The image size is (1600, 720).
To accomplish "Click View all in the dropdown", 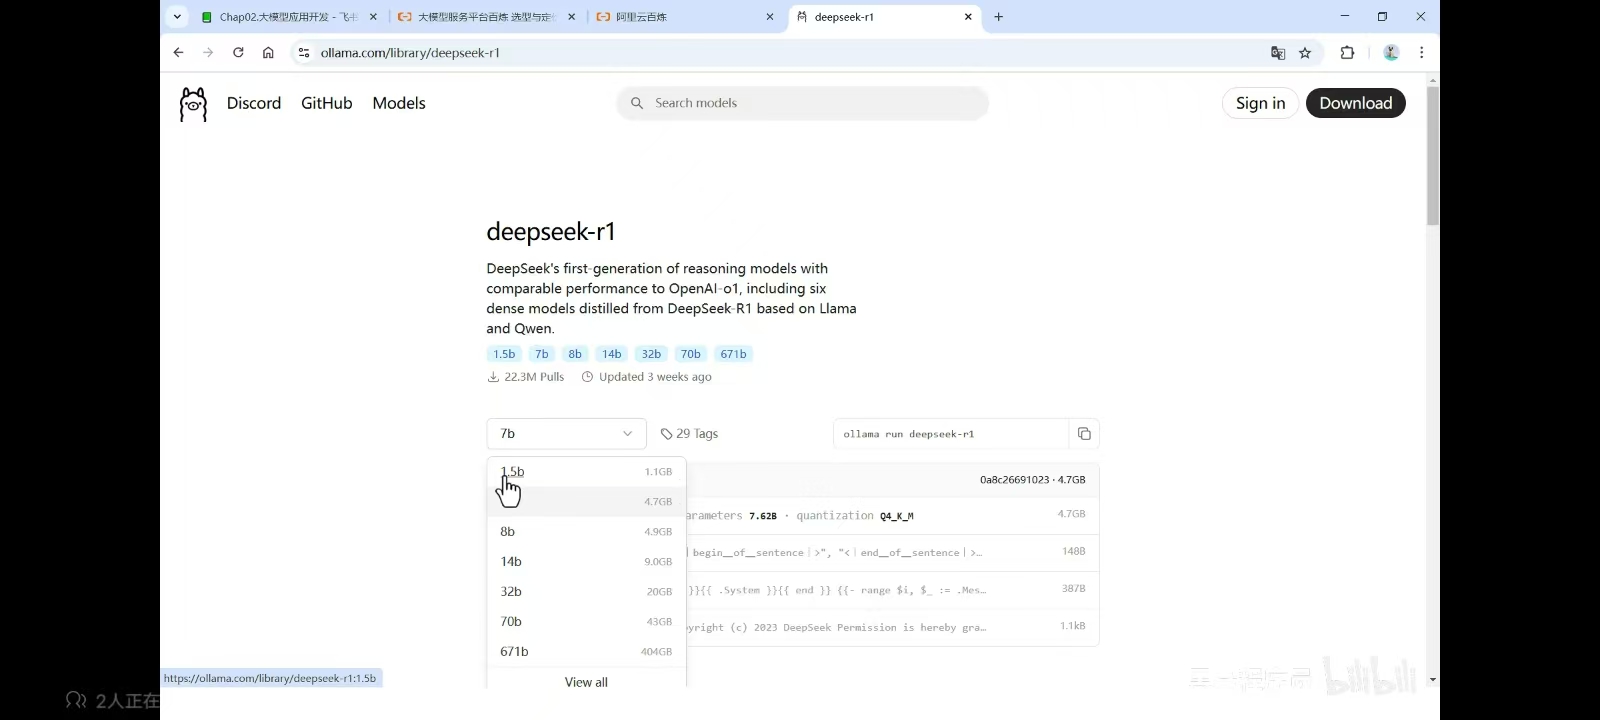I will [x=586, y=682].
